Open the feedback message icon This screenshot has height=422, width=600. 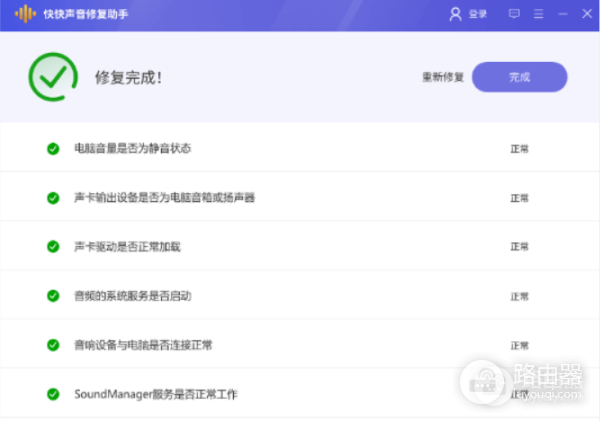coord(514,14)
